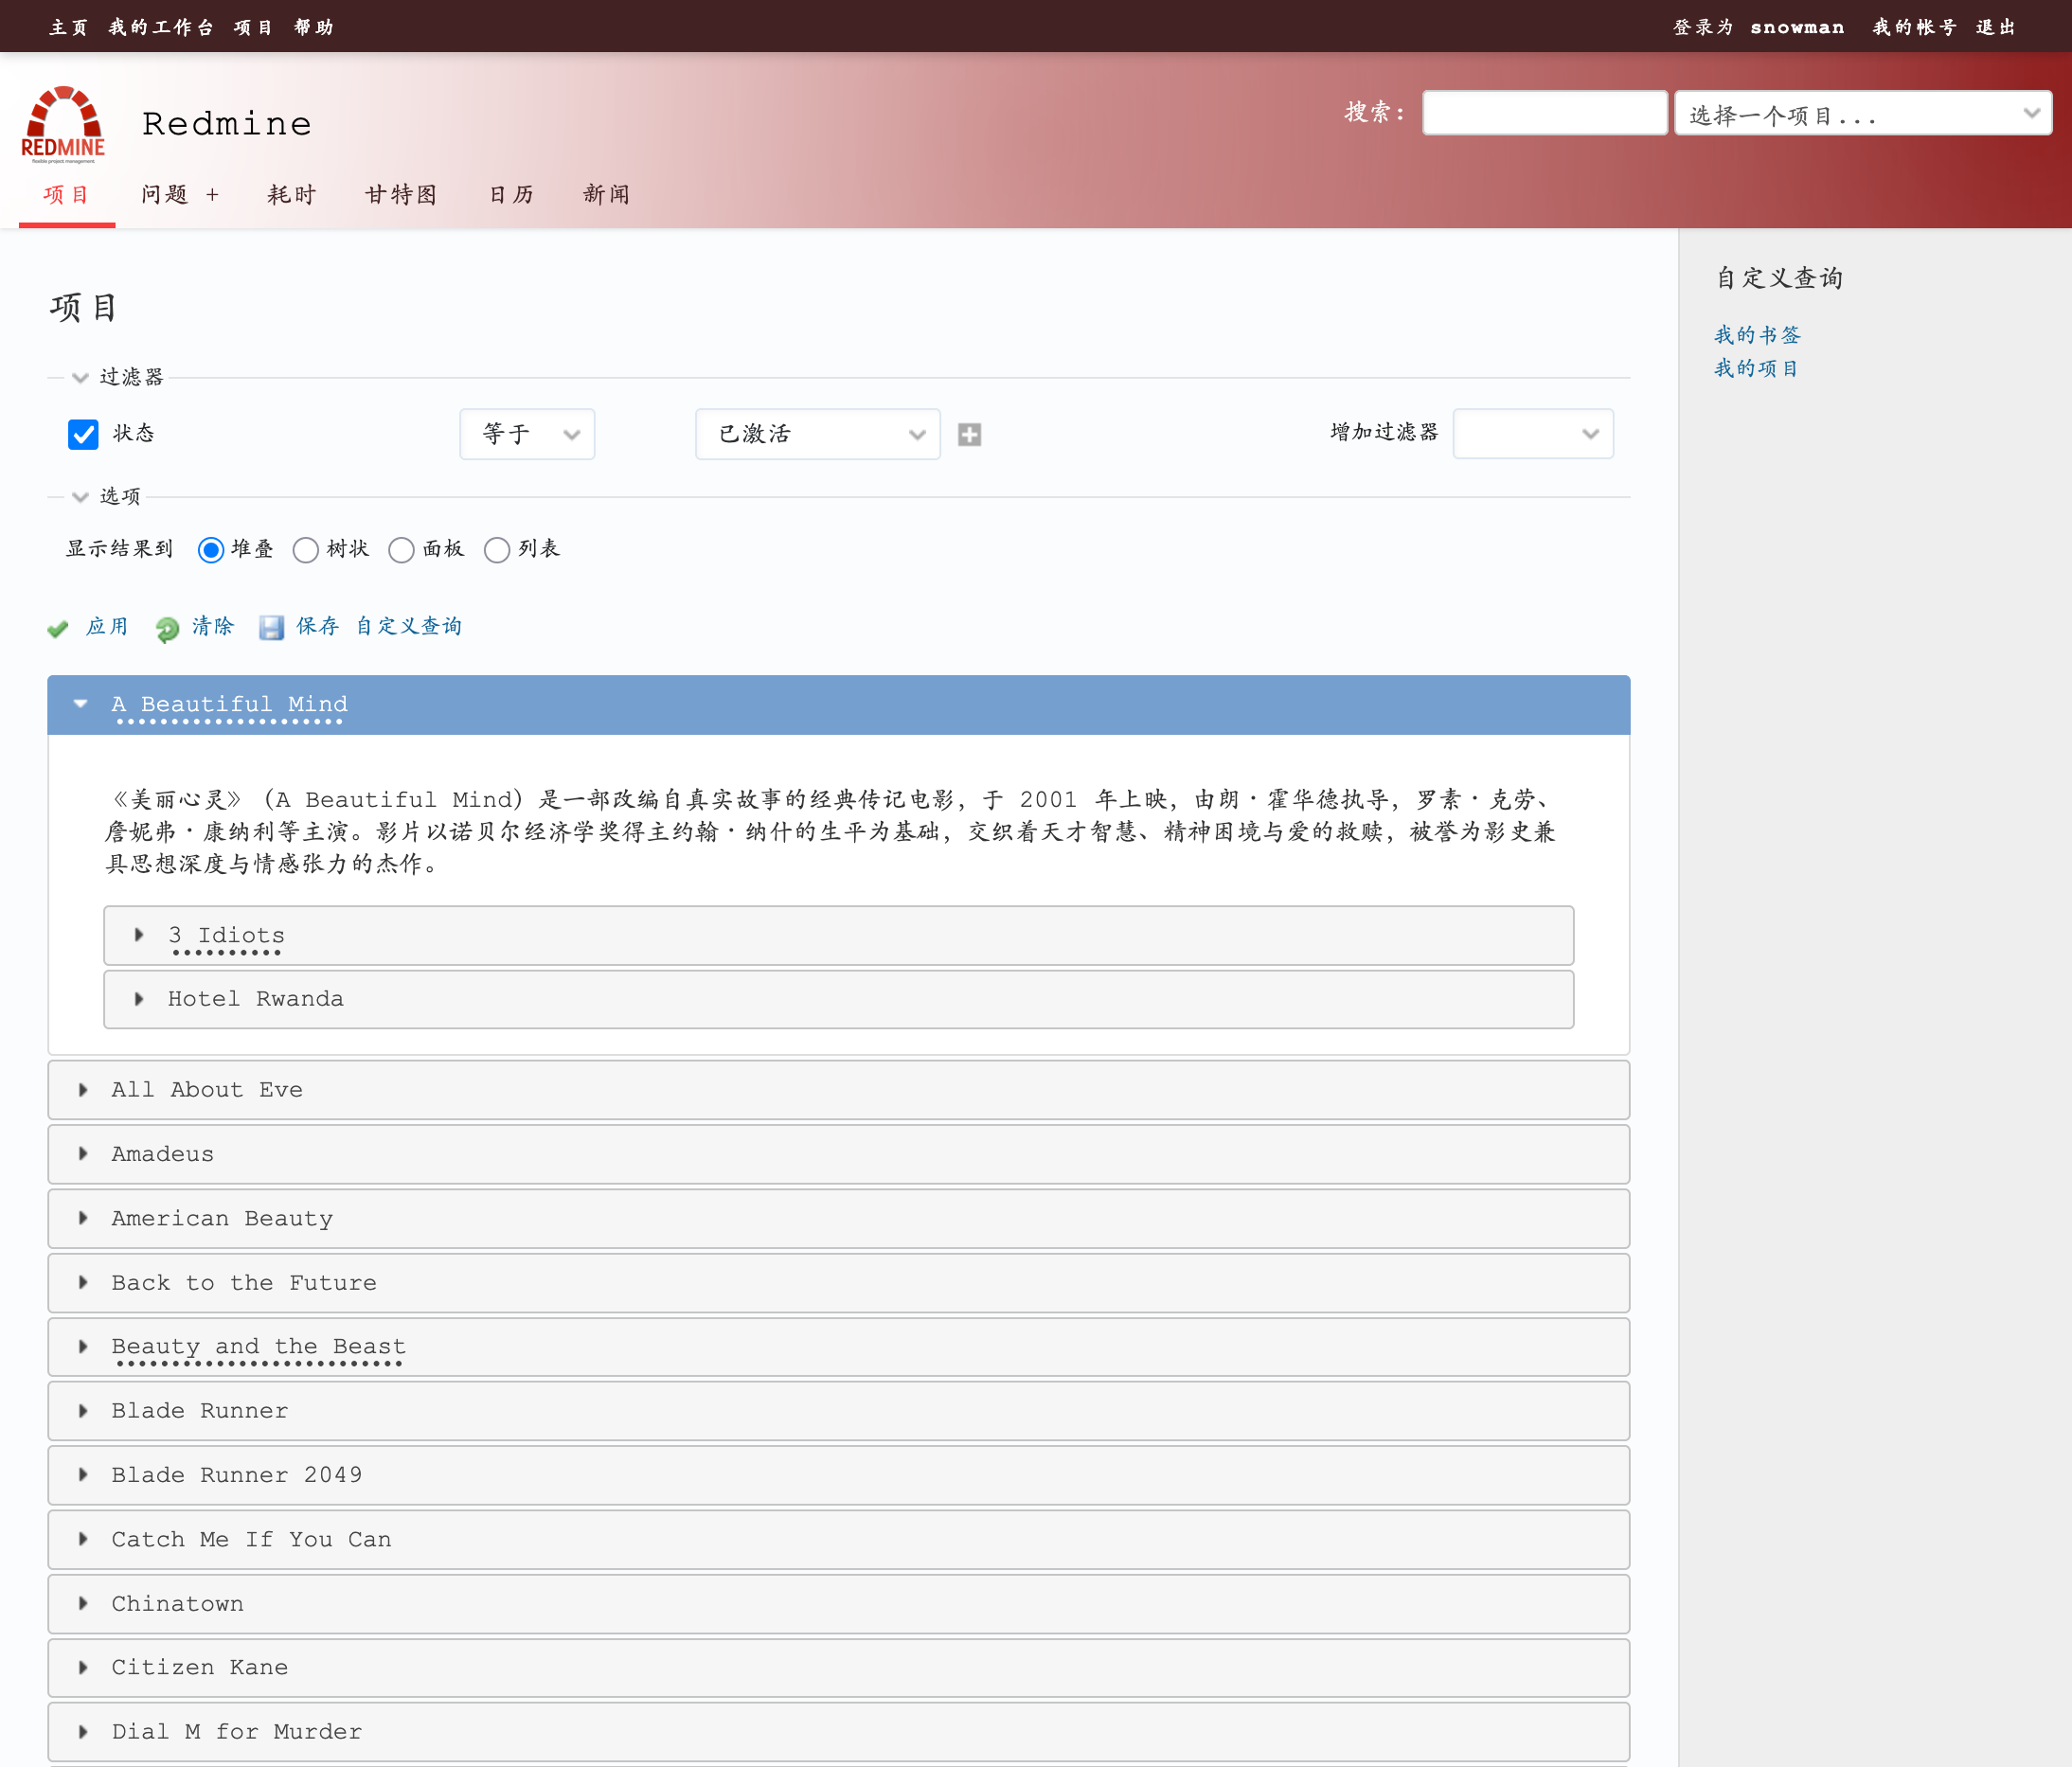2072x1767 pixels.
Task: Switch to the 问题 tab
Action: pyautogui.click(x=164, y=195)
